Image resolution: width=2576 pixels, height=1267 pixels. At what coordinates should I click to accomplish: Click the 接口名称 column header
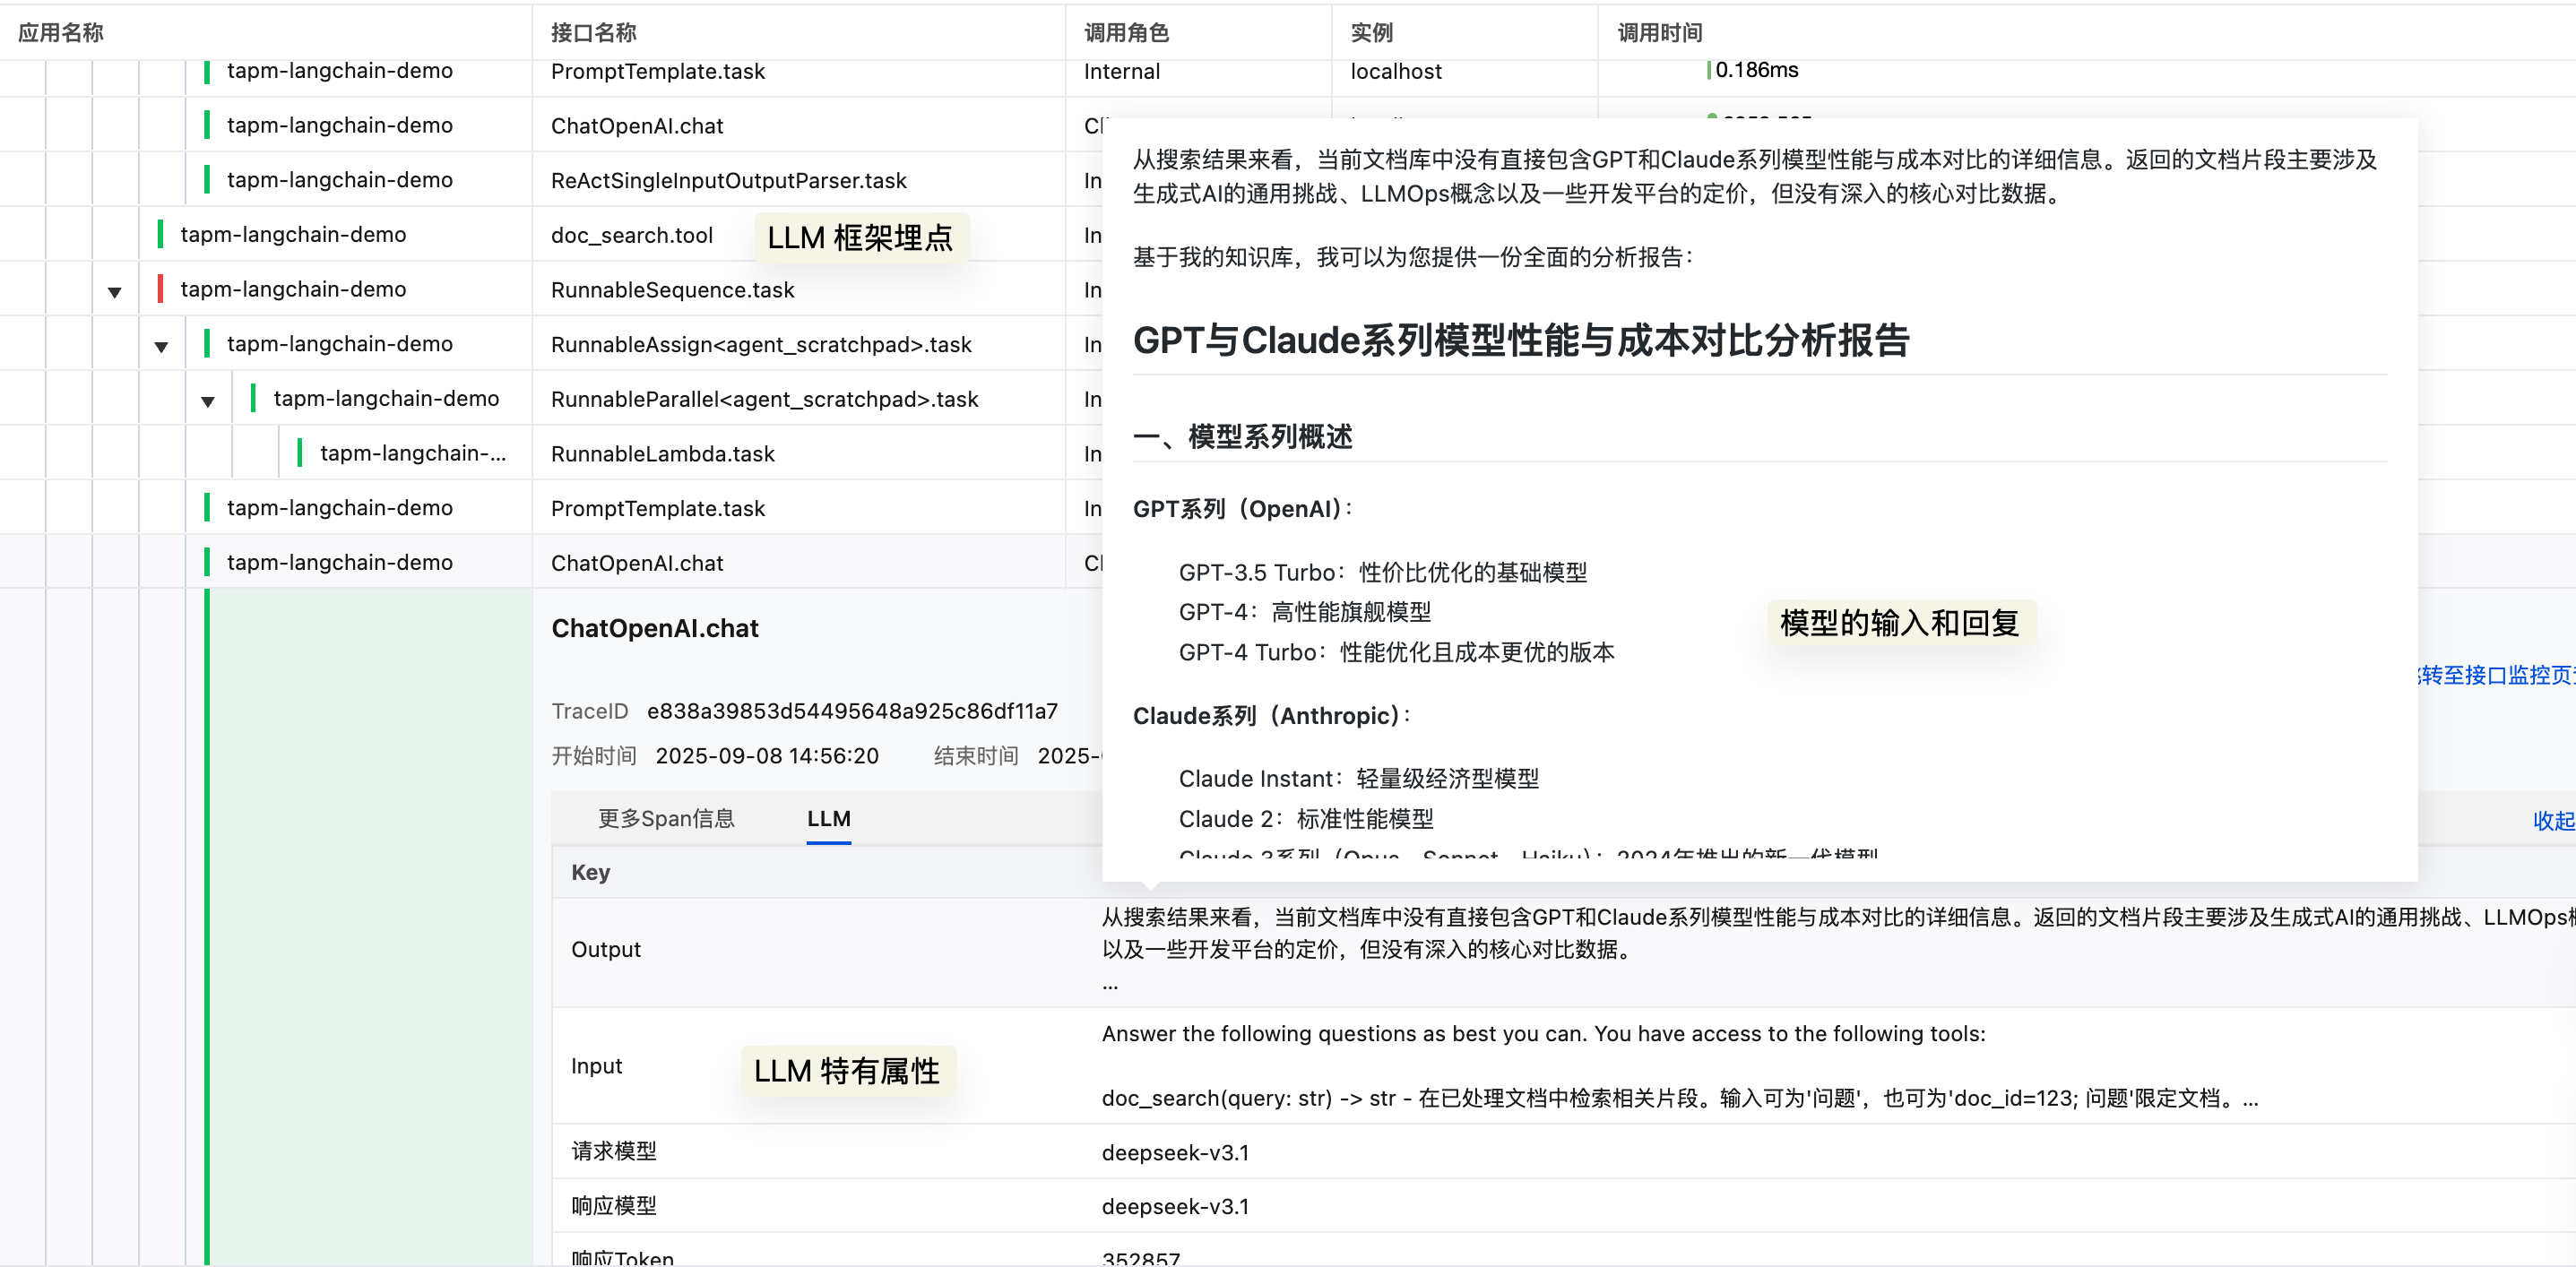[x=593, y=32]
